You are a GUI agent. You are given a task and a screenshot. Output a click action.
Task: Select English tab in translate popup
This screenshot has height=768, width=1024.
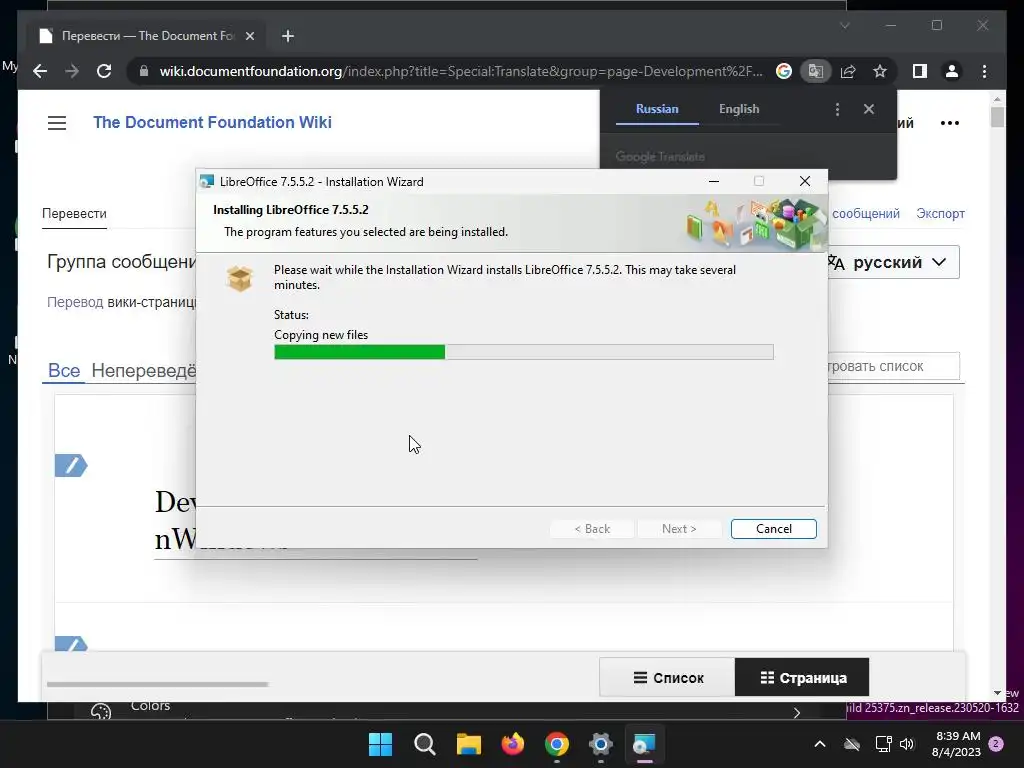(739, 109)
